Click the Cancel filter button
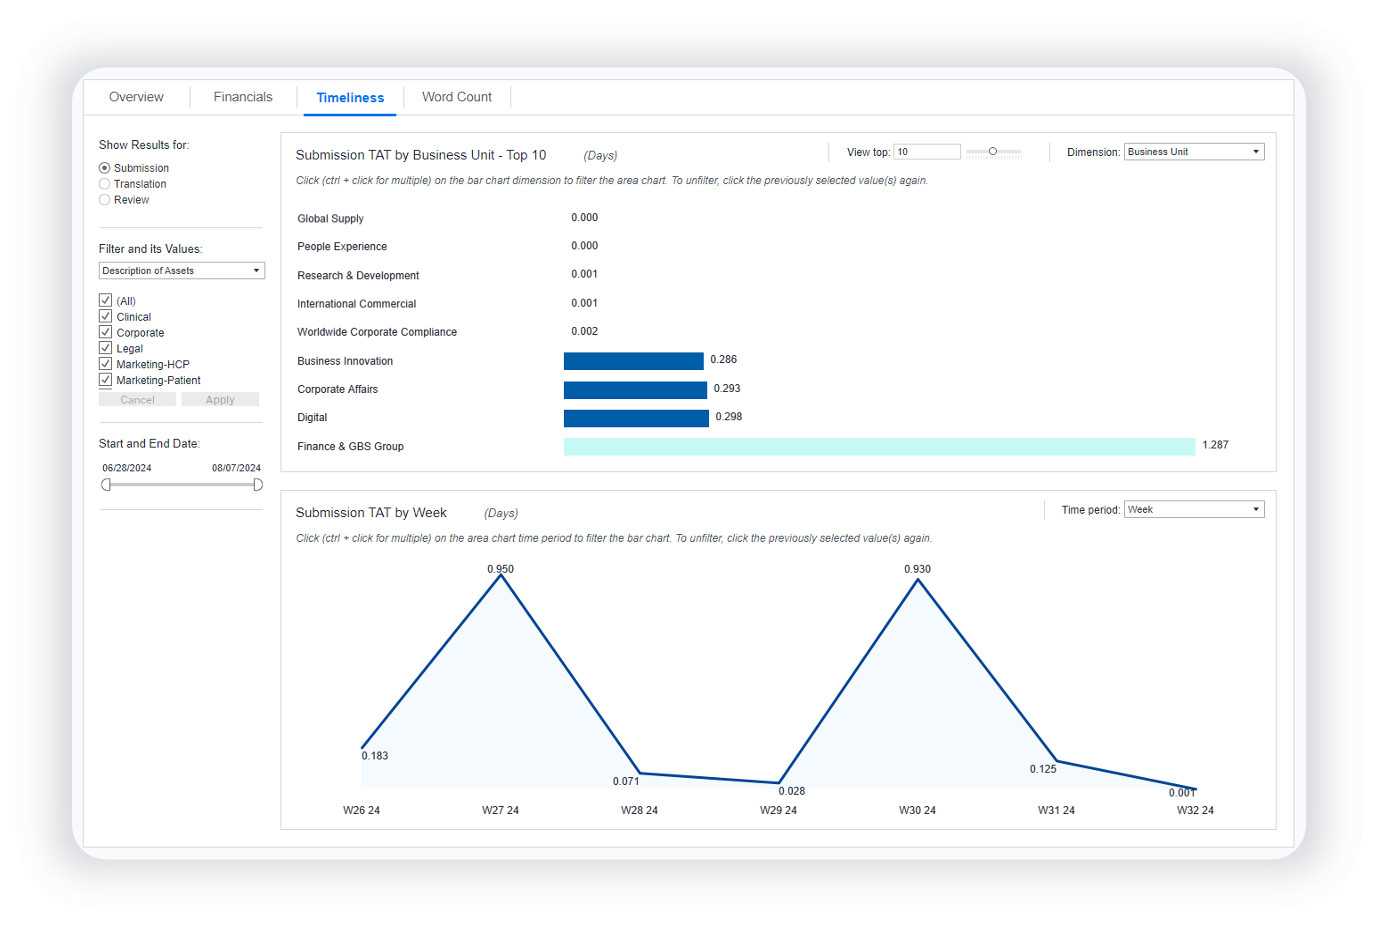Image resolution: width=1379 pixels, height=925 pixels. tap(137, 400)
